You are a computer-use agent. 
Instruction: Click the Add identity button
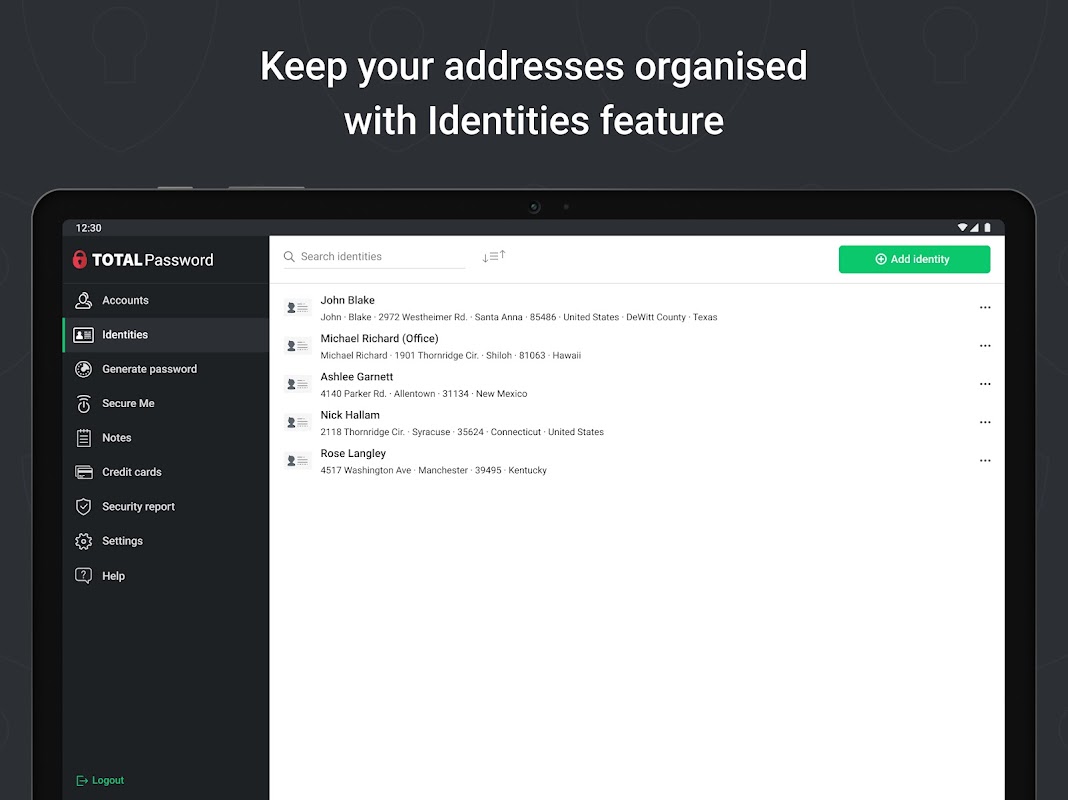(914, 259)
